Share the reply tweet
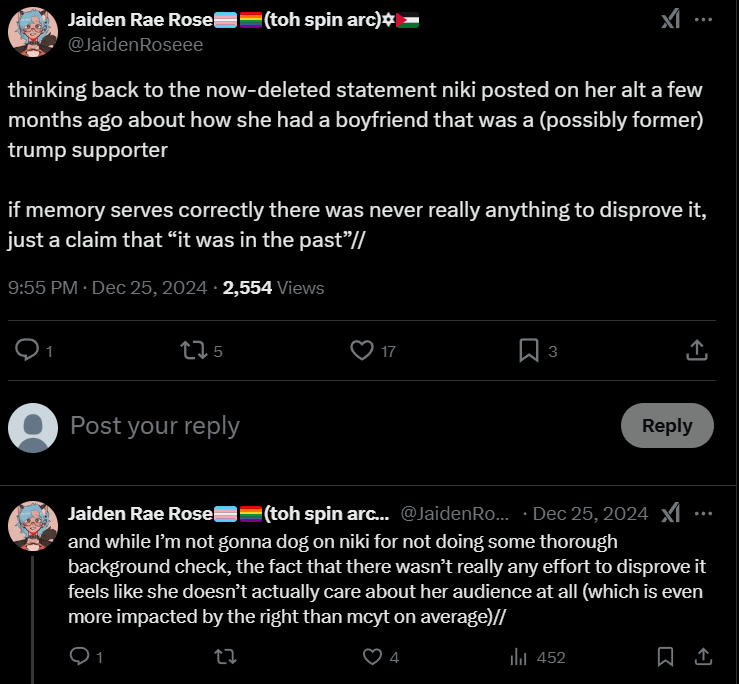Viewport: 739px width, 684px height. [x=703, y=656]
